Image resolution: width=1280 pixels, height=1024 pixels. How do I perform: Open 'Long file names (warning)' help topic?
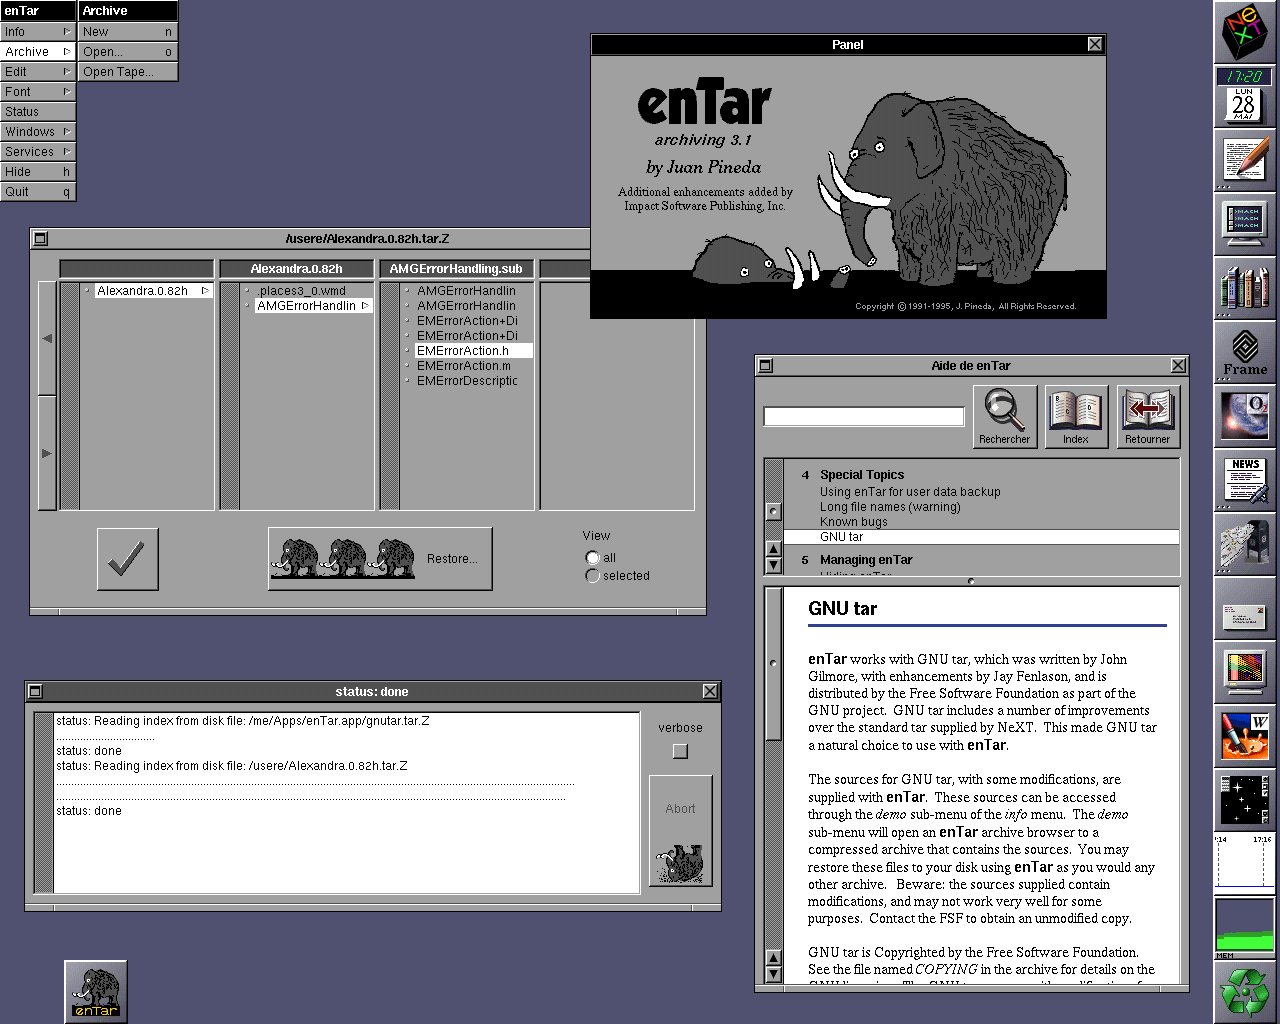point(890,507)
